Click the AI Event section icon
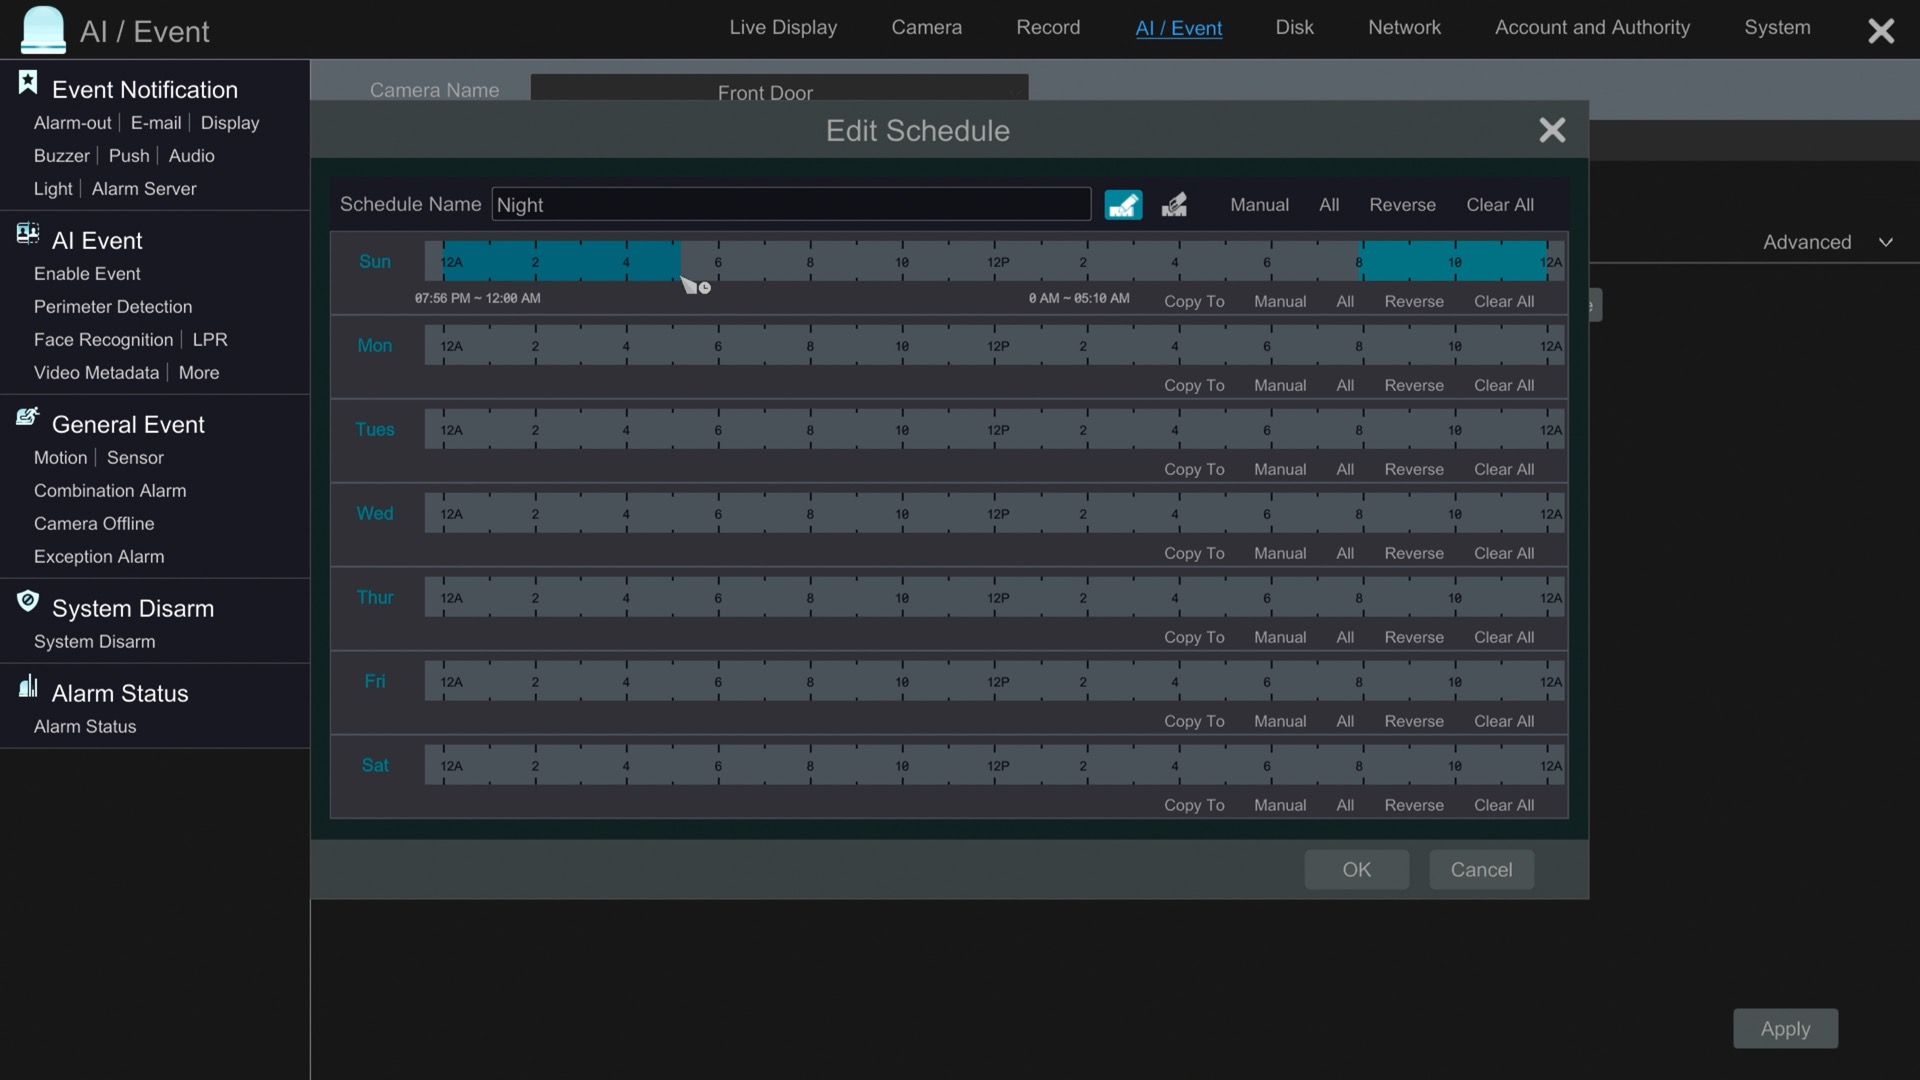The image size is (1920, 1080). pos(28,234)
